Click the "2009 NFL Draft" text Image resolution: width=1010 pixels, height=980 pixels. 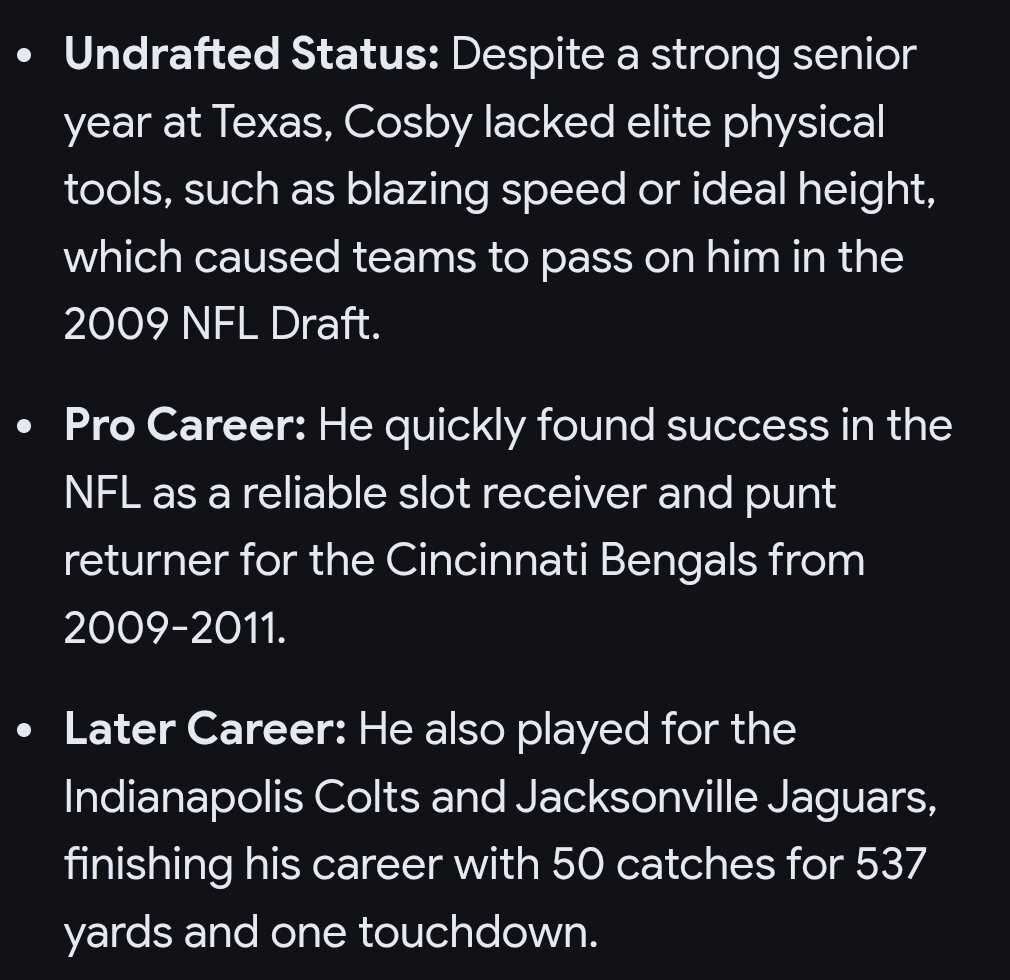pyautogui.click(x=220, y=326)
